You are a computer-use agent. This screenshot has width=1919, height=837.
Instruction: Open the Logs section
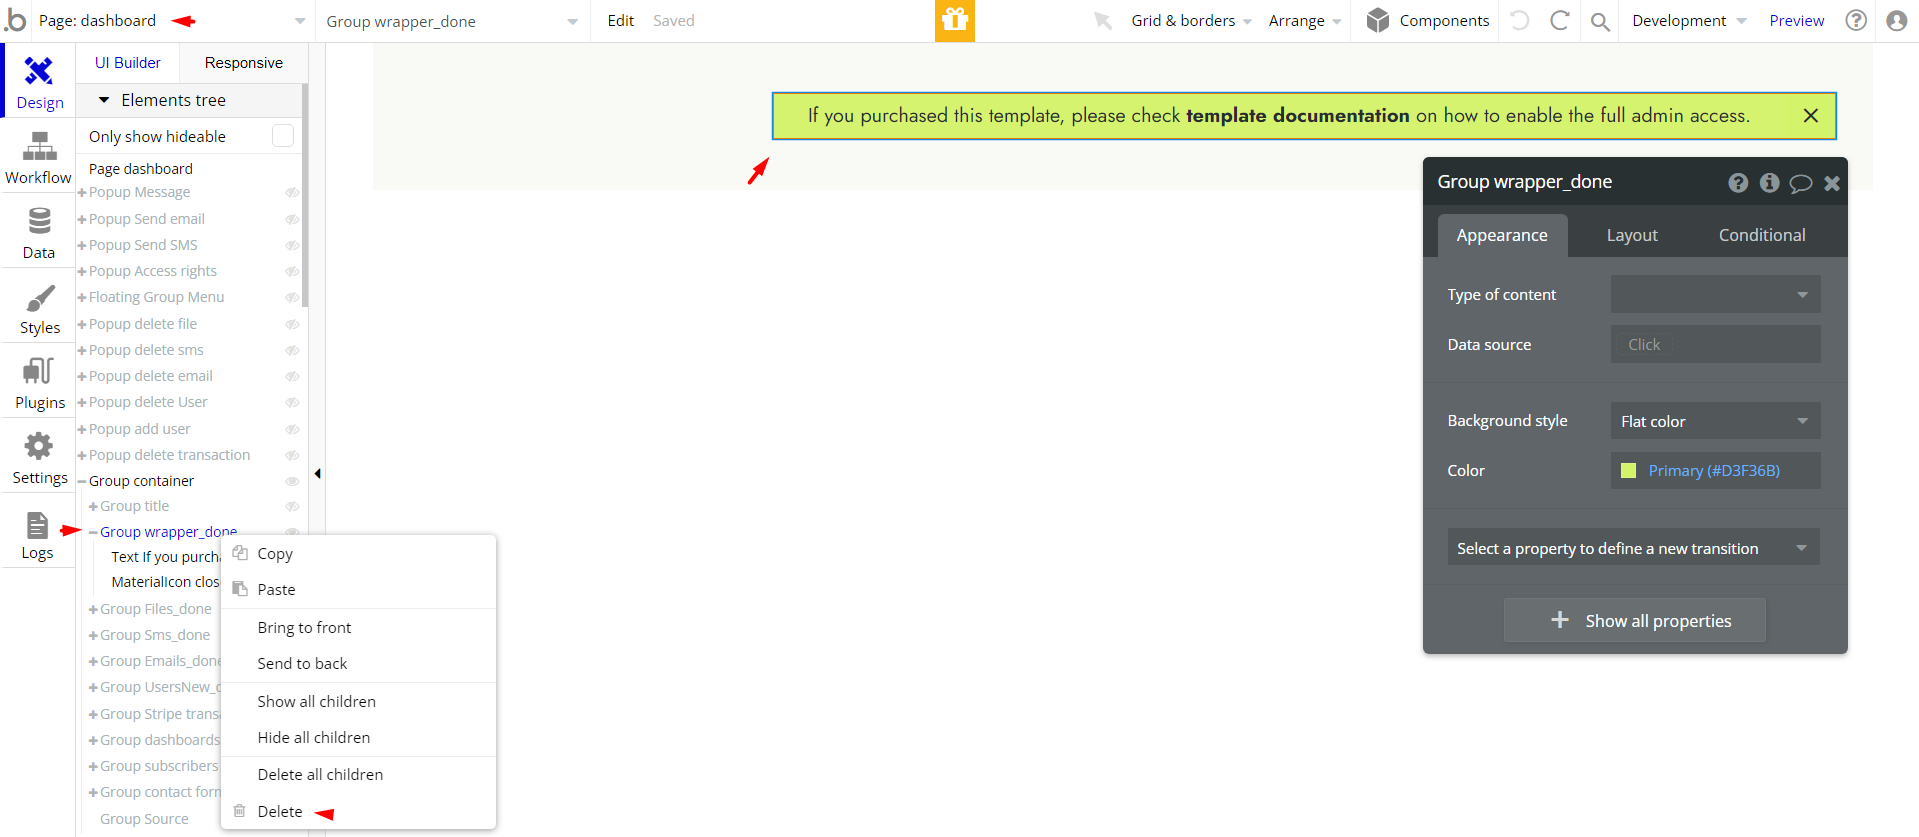tap(39, 532)
